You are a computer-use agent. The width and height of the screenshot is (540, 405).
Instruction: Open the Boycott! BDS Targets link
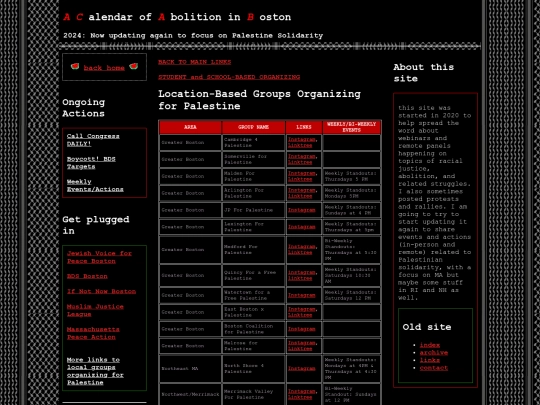tap(91, 163)
